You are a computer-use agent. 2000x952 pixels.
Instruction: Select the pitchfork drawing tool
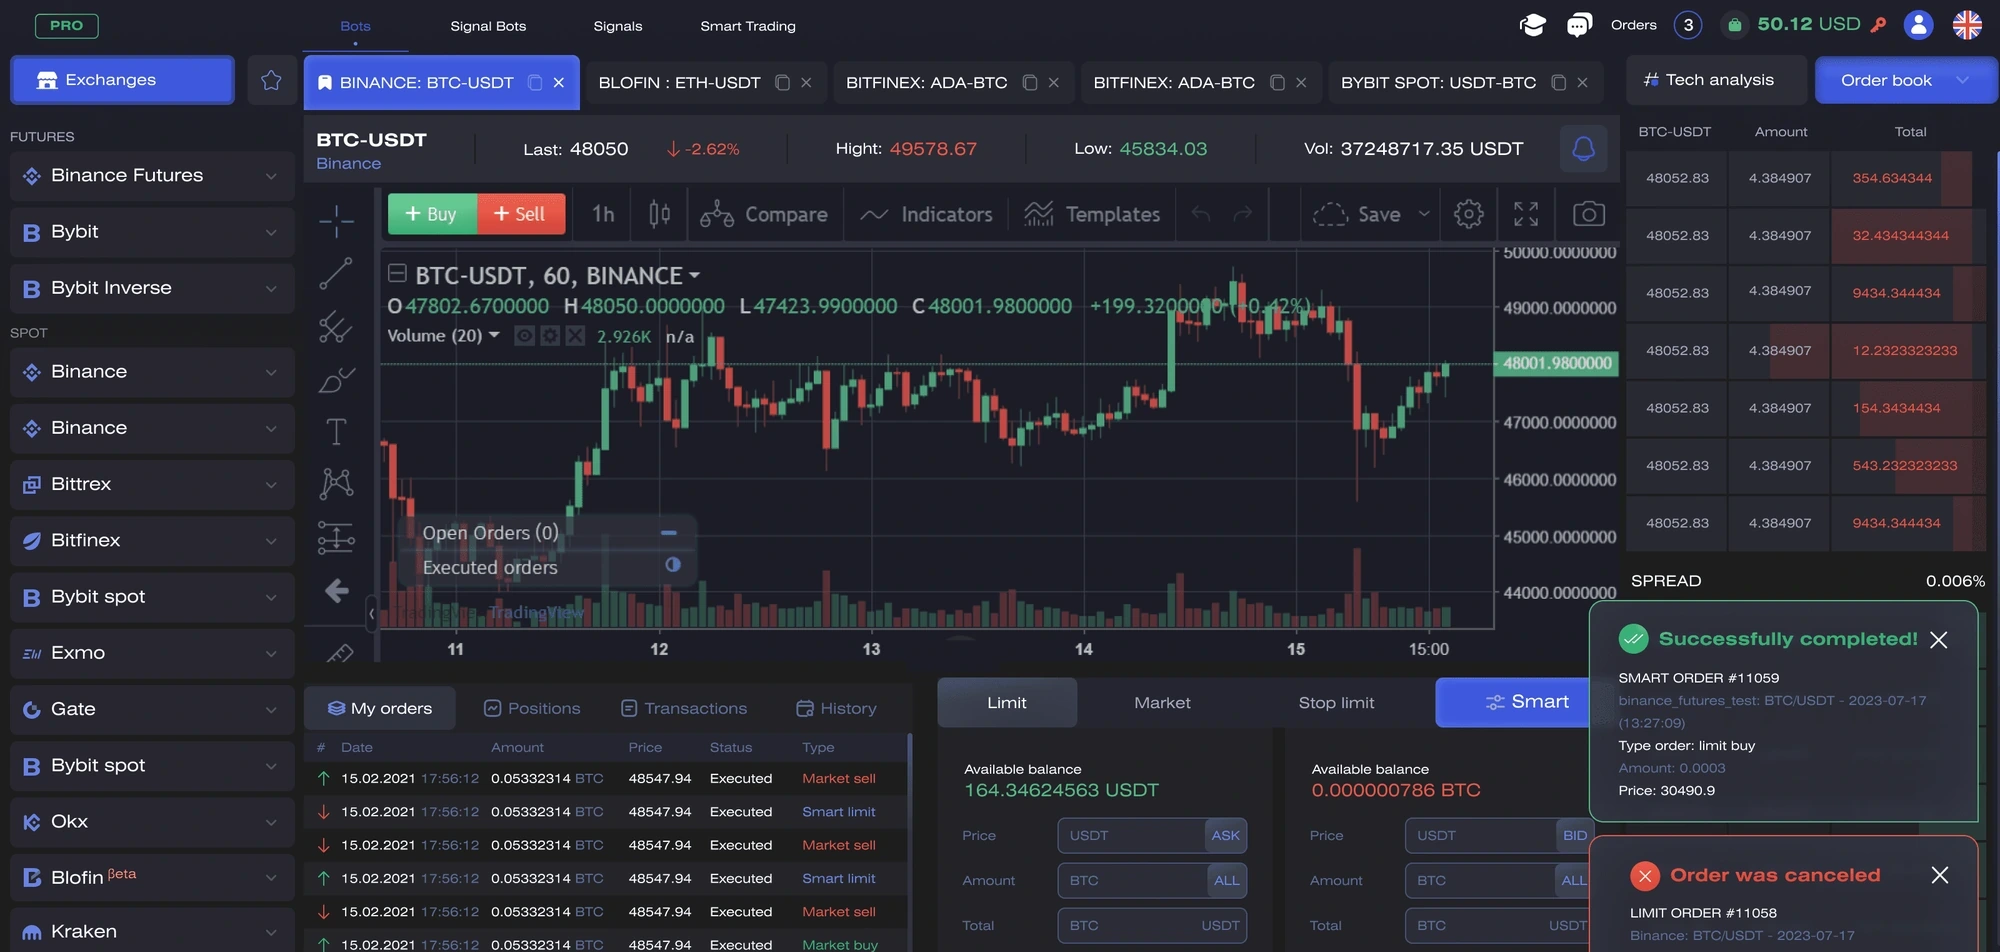point(336,327)
